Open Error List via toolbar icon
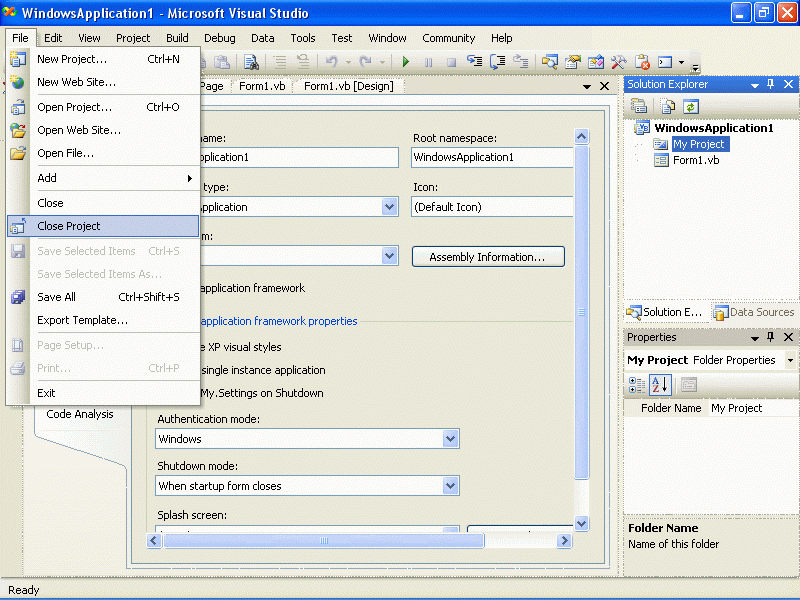Image resolution: width=800 pixels, height=600 pixels. point(642,62)
